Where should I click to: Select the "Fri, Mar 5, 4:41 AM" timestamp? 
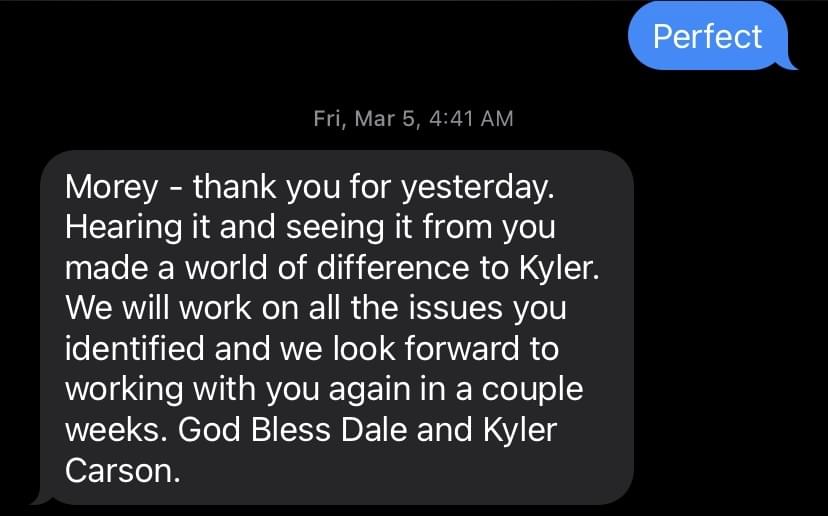(x=413, y=118)
